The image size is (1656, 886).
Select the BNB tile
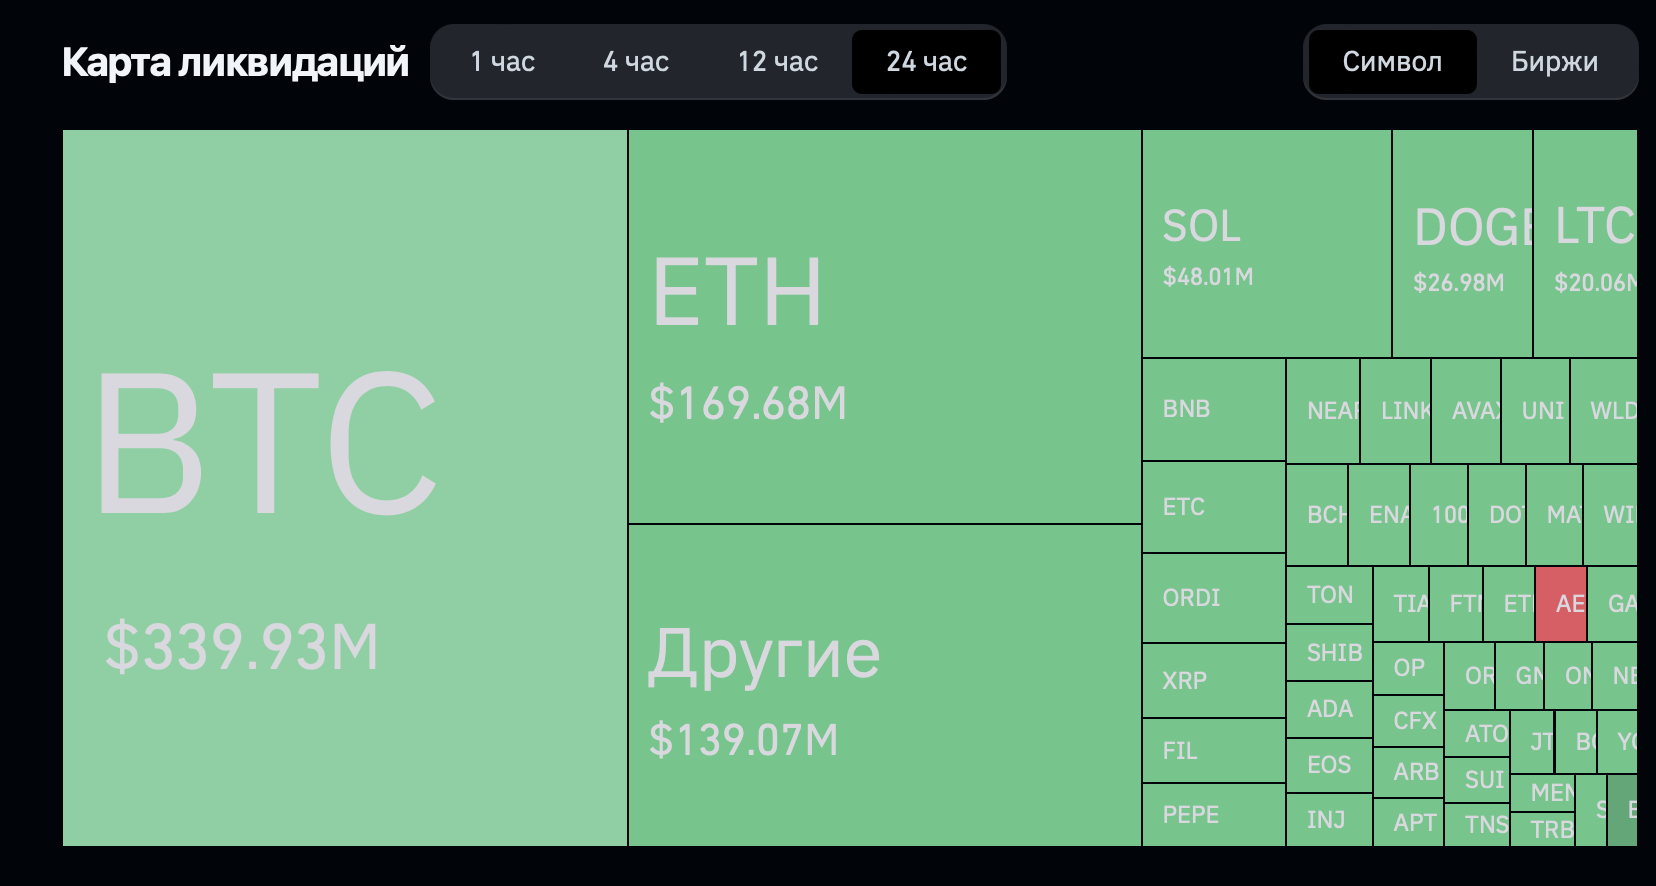tap(1214, 410)
